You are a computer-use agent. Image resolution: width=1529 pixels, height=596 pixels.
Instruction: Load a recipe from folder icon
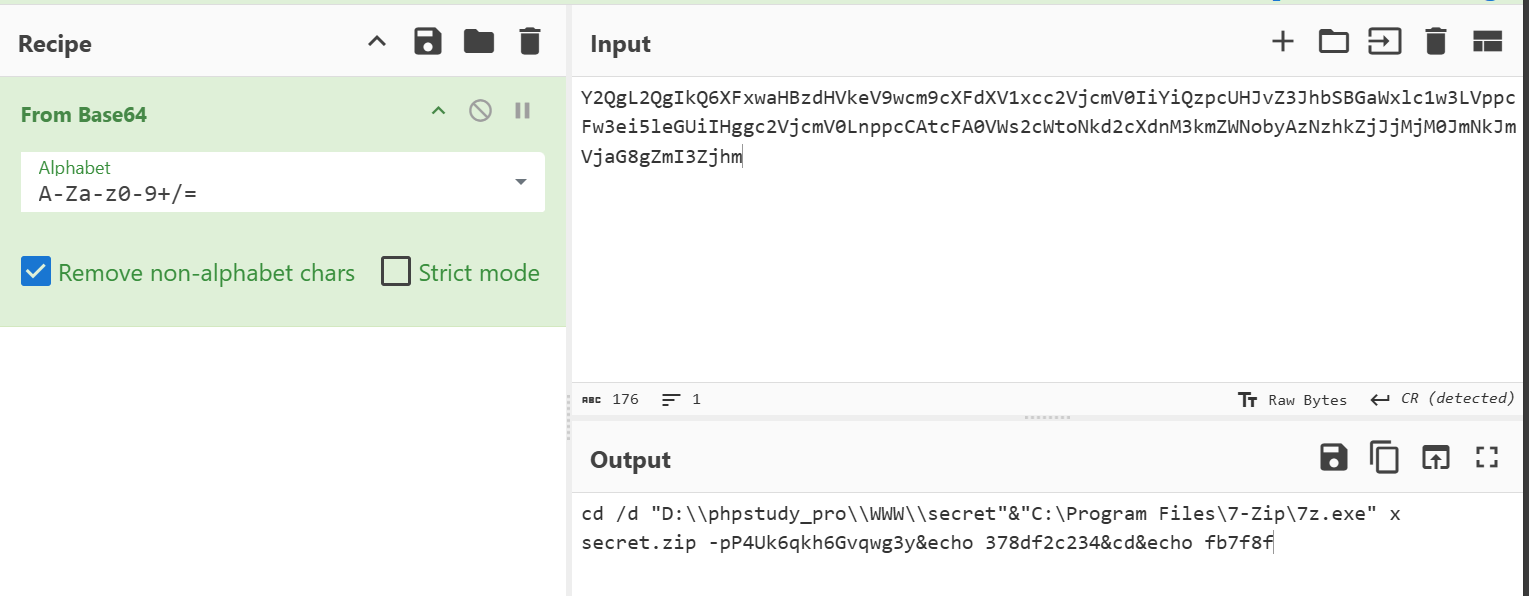click(479, 42)
